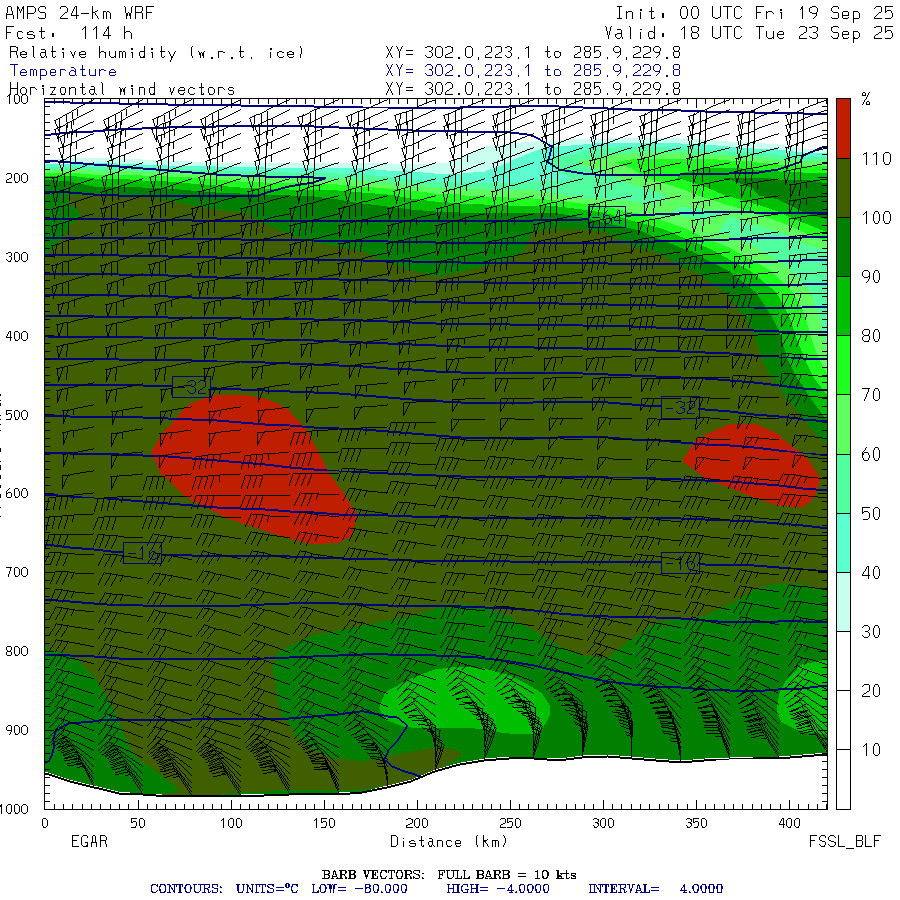Click the EGAR station label
This screenshot has width=900, height=900.
coord(89,841)
